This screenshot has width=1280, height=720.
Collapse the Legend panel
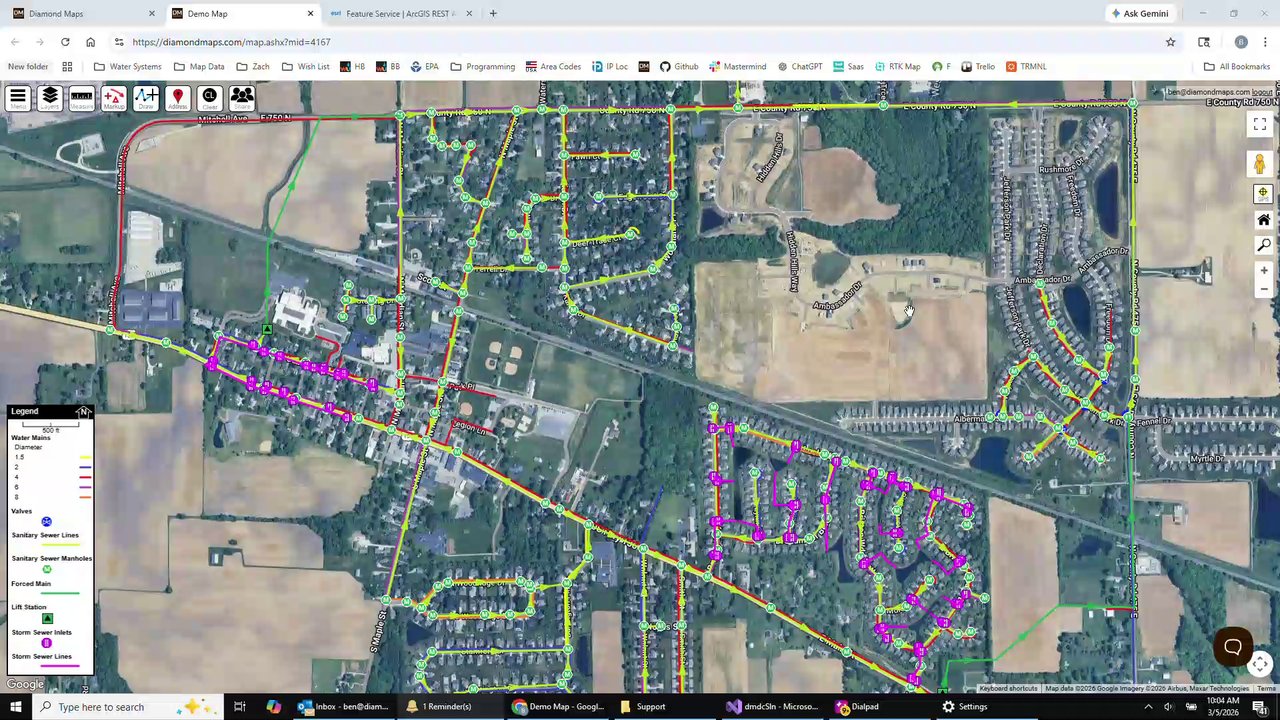click(x=83, y=411)
